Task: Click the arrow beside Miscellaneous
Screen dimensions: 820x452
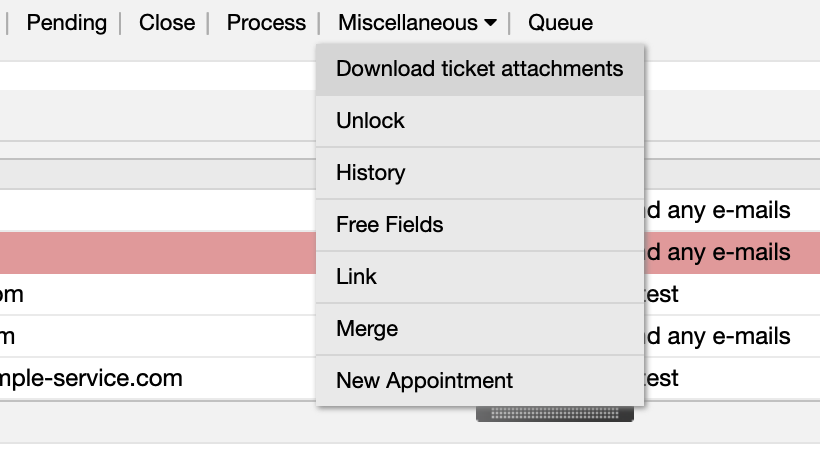Action: tap(490, 23)
